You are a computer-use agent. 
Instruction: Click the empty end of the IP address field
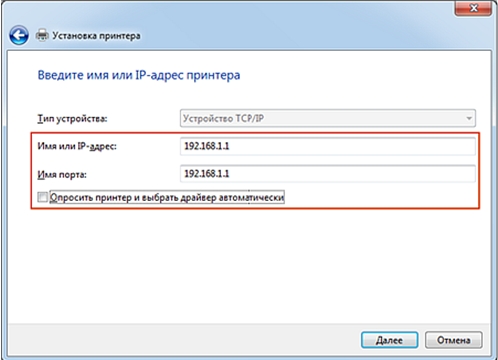pos(352,146)
